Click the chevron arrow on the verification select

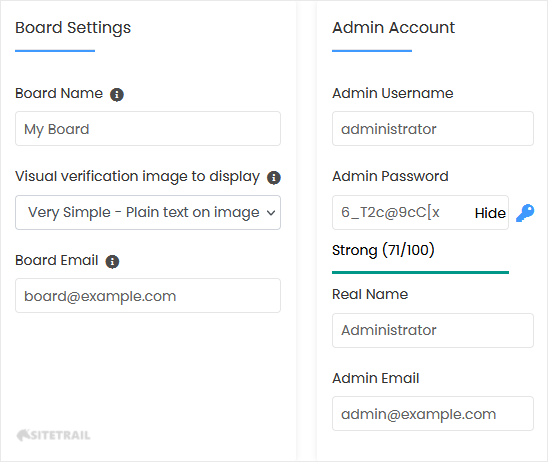(271, 212)
